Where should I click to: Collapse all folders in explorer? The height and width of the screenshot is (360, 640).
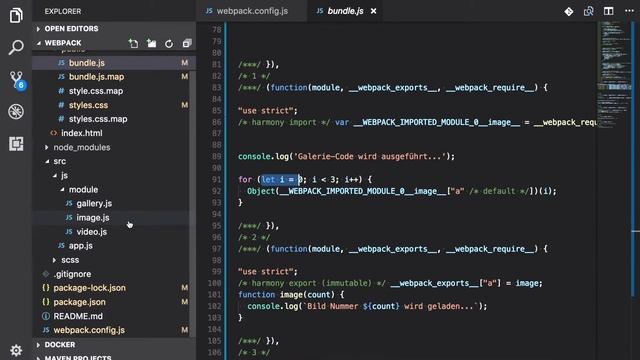(x=187, y=43)
